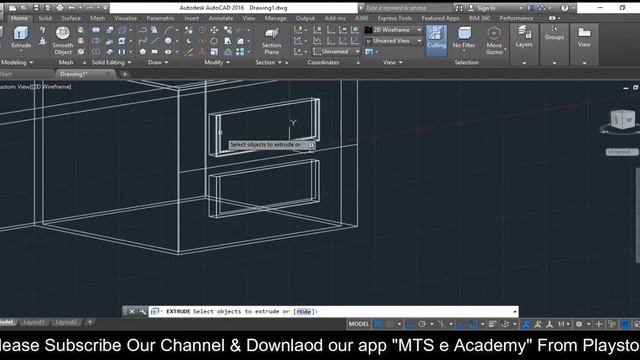640x360 pixels.
Task: Click the Quick Access Open file icon
Action: [x=24, y=8]
